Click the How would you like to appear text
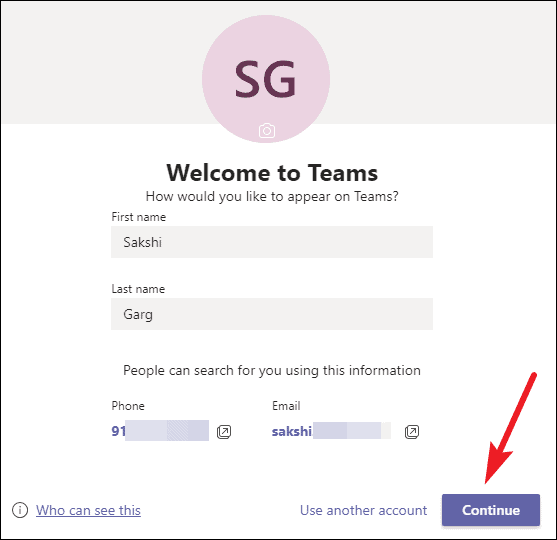This screenshot has width=557, height=540. [x=272, y=196]
